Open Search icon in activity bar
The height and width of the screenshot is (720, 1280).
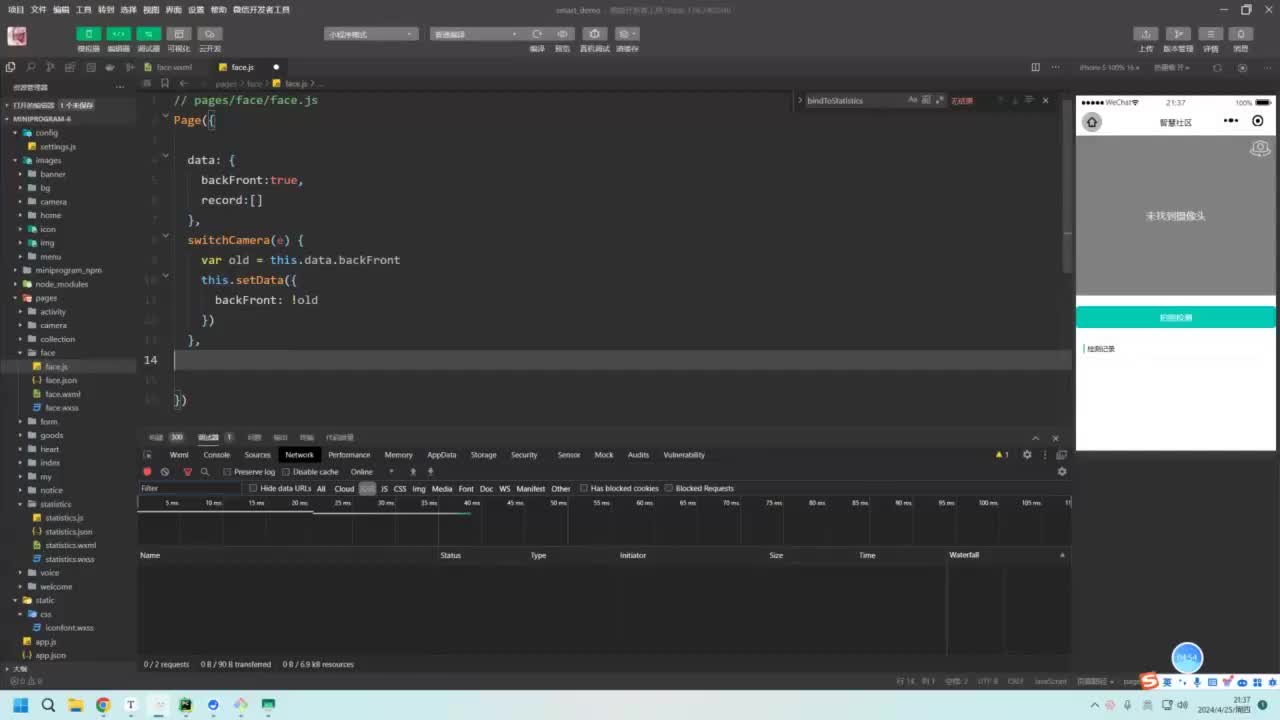(x=31, y=67)
